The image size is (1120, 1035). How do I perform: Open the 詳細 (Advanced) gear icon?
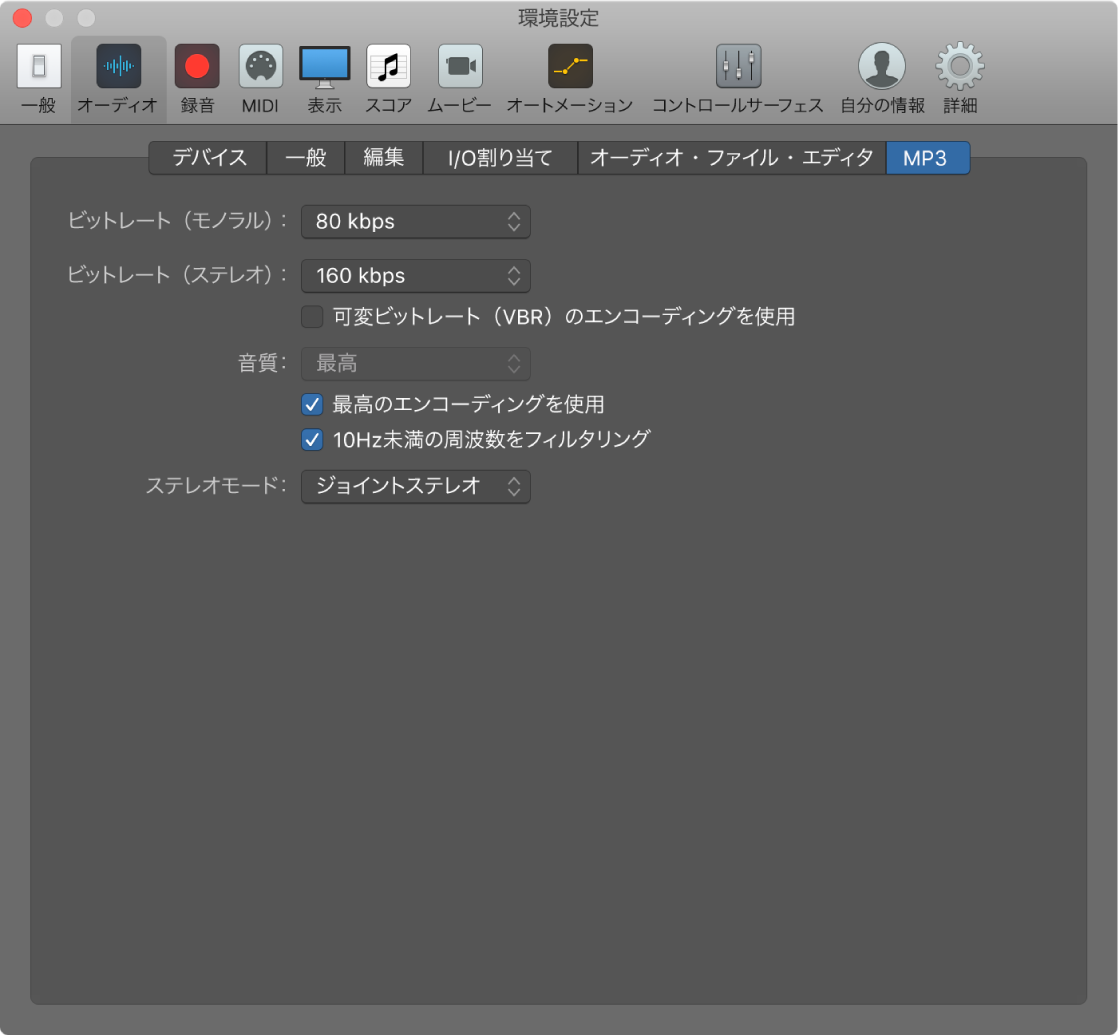coord(960,66)
